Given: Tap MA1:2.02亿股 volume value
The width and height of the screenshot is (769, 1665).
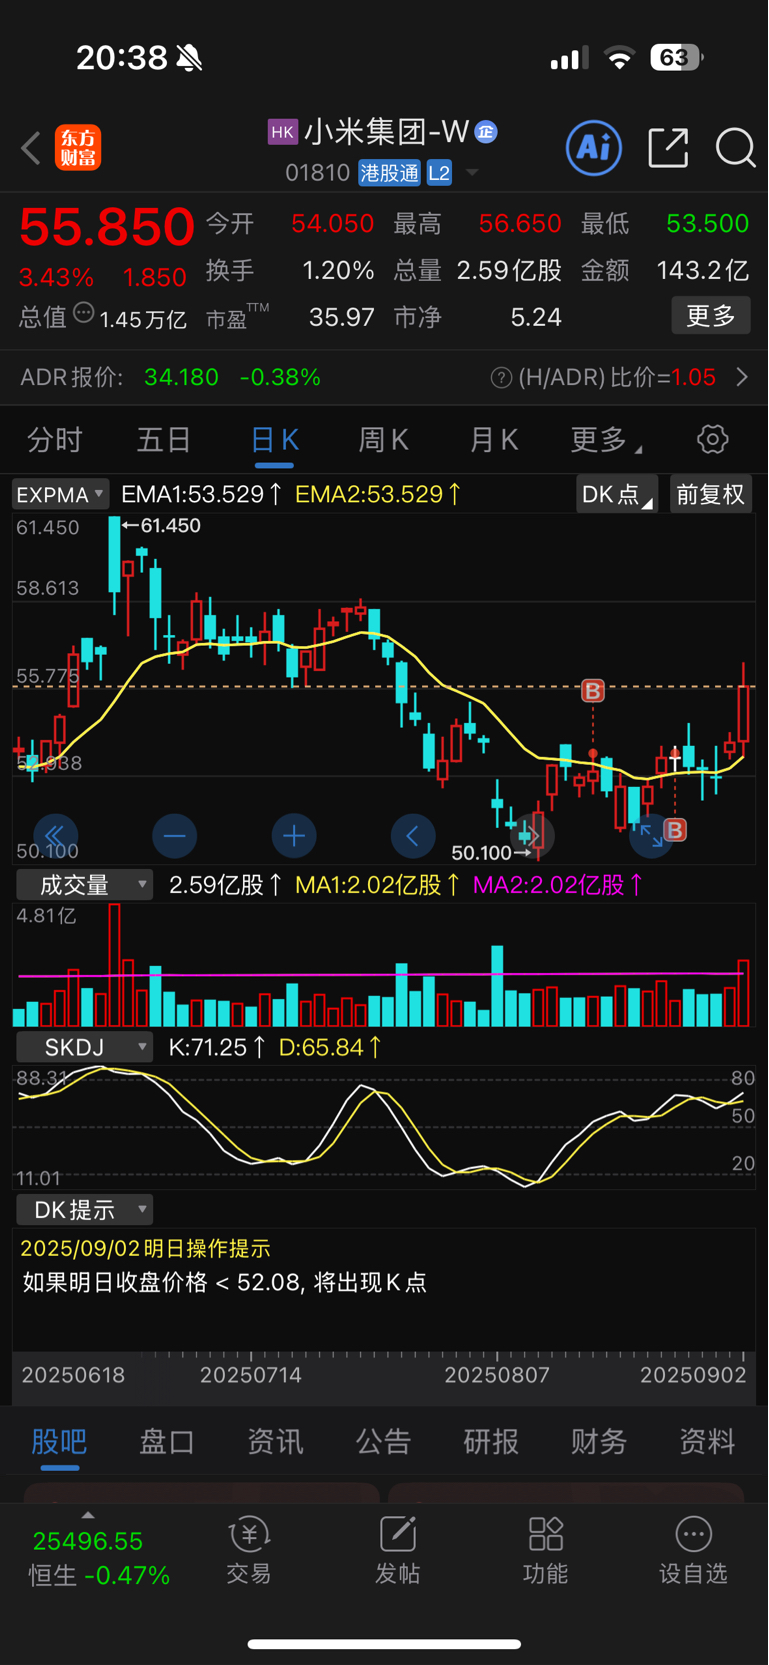Looking at the screenshot, I should [x=378, y=885].
